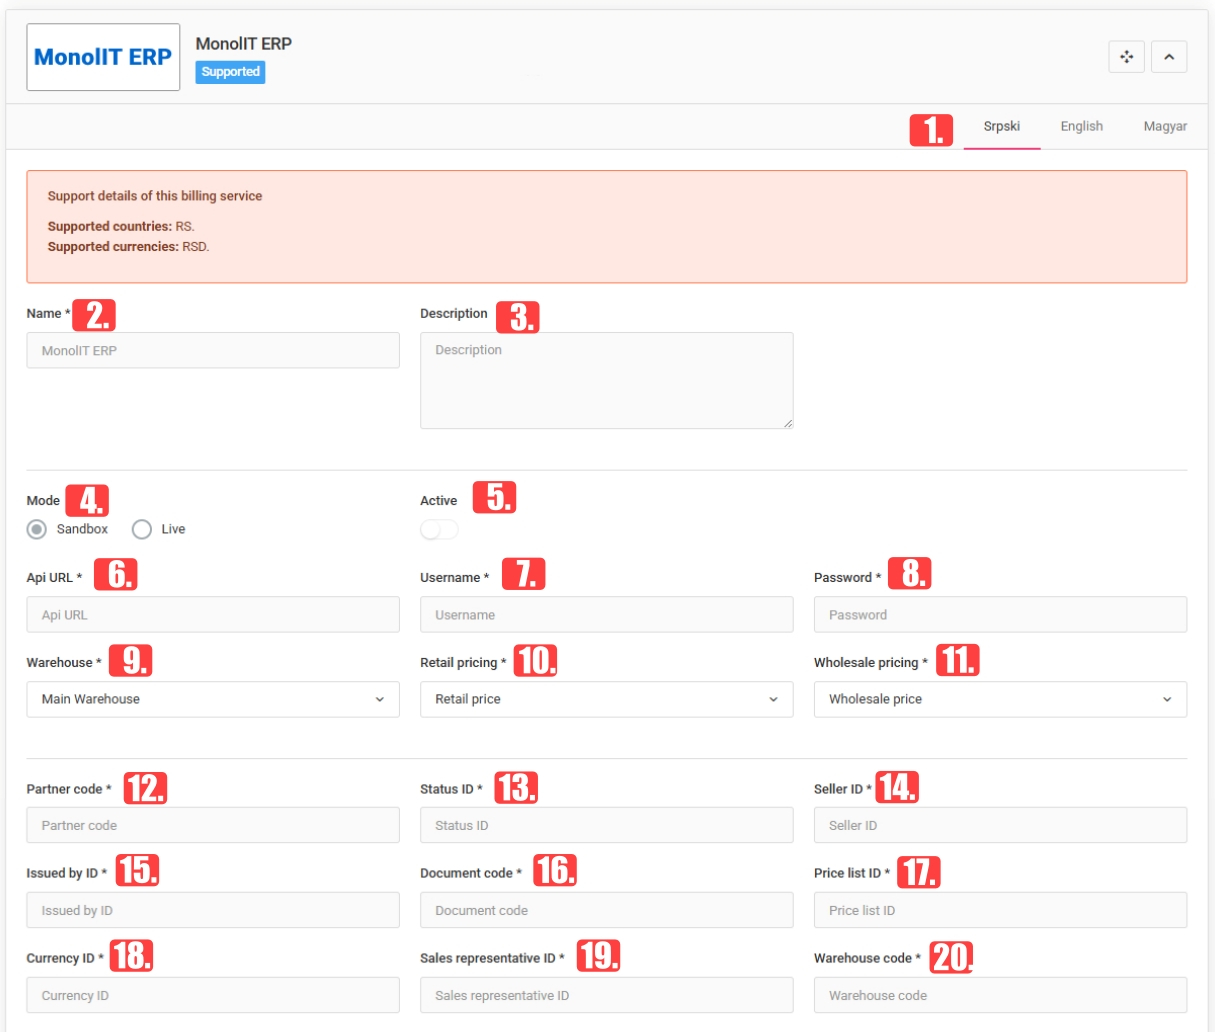
Task: Toggle the Active switch
Action: tap(439, 529)
